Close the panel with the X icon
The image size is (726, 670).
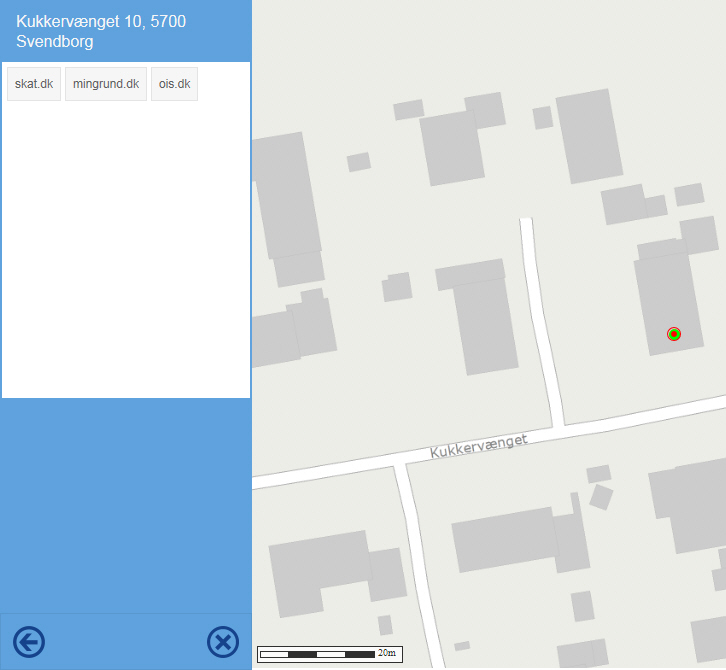pyautogui.click(x=223, y=642)
